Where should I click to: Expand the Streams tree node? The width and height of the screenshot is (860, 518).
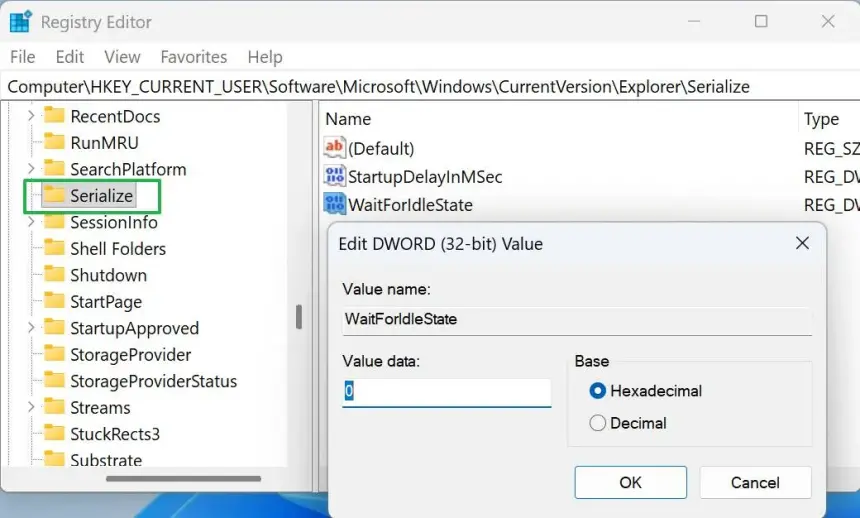pos(31,407)
